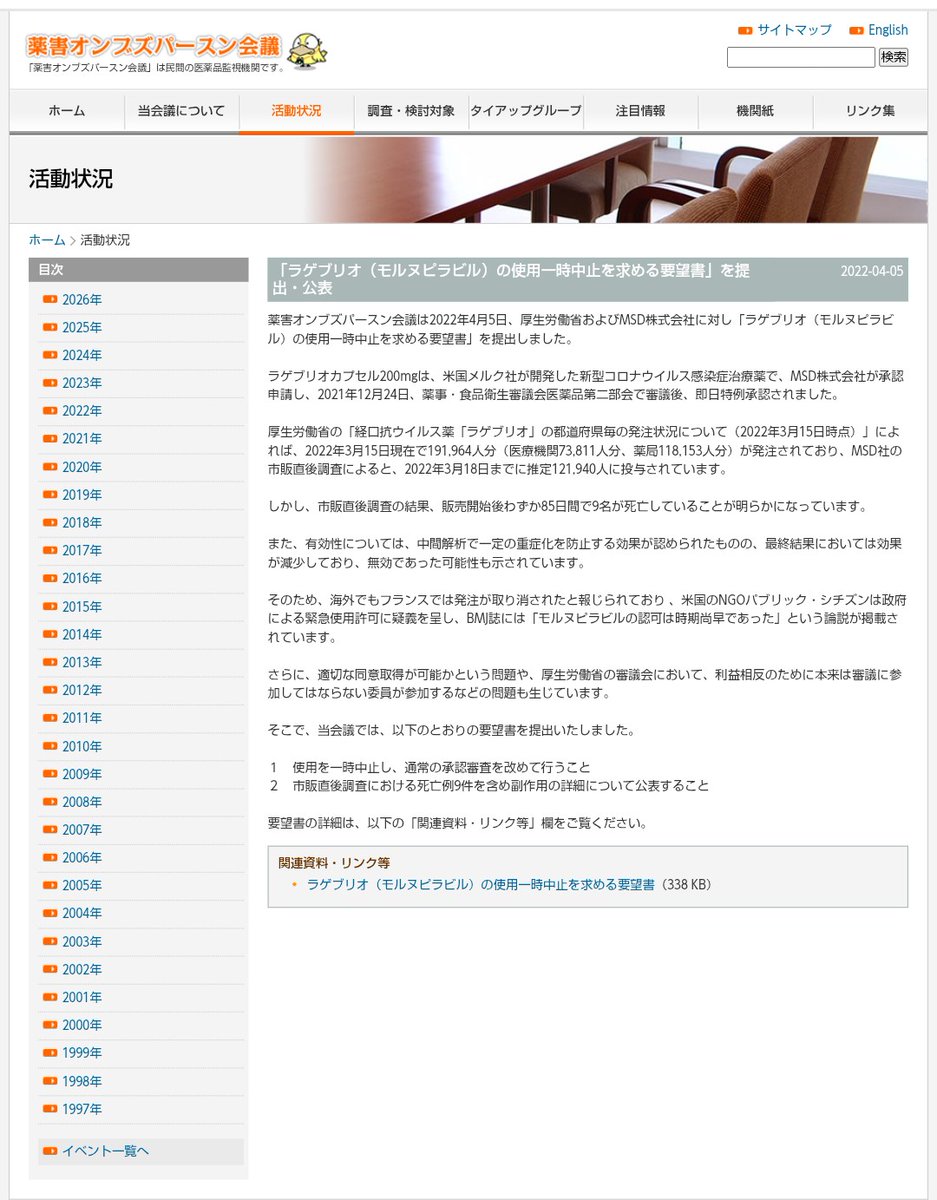Open the 当会議について menu tab
The image size is (937, 1200).
[181, 111]
